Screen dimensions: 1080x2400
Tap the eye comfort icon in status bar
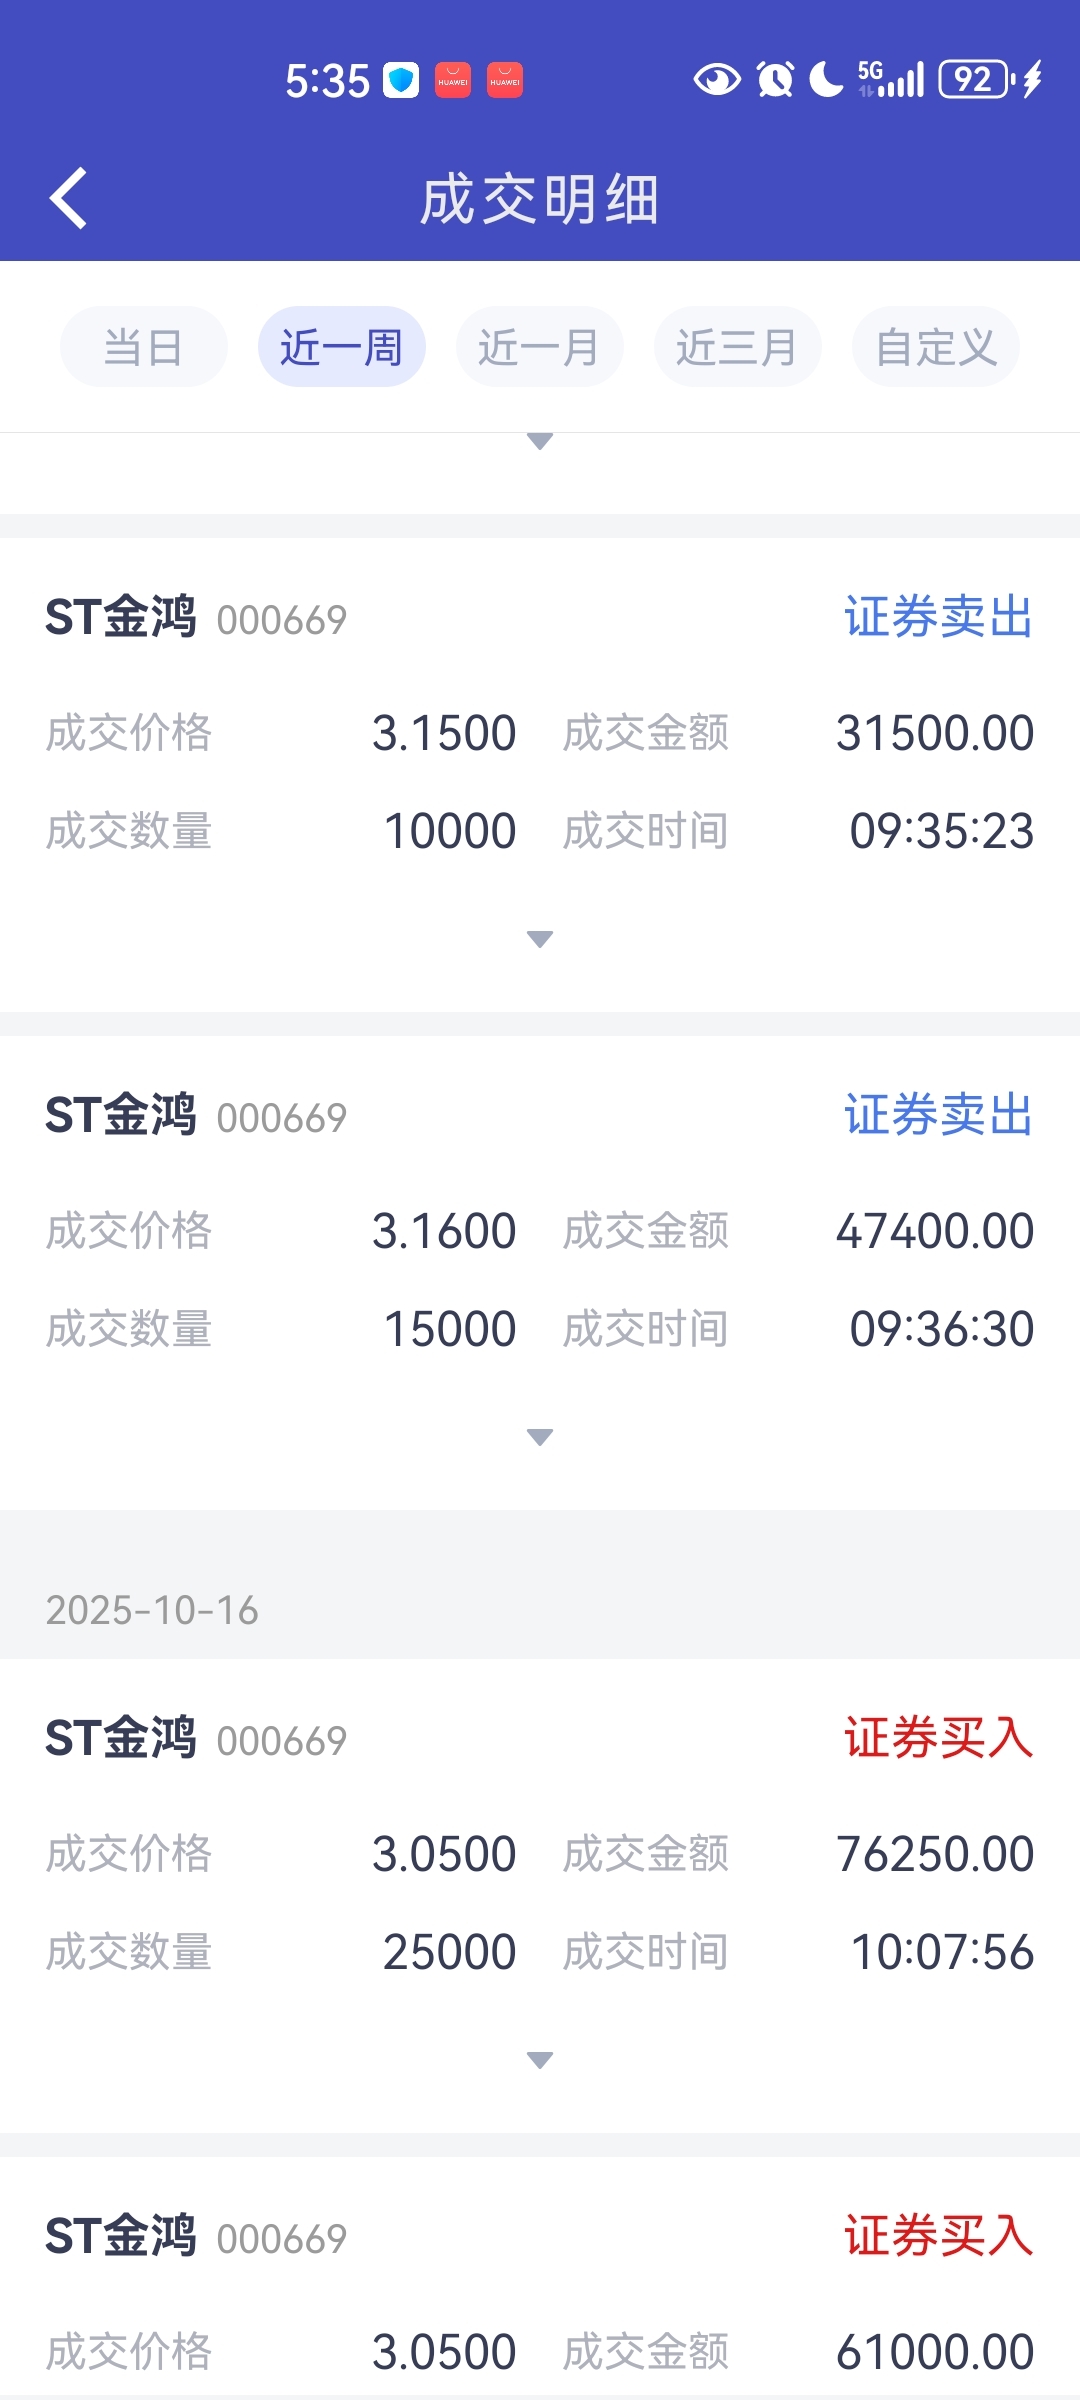[x=716, y=79]
